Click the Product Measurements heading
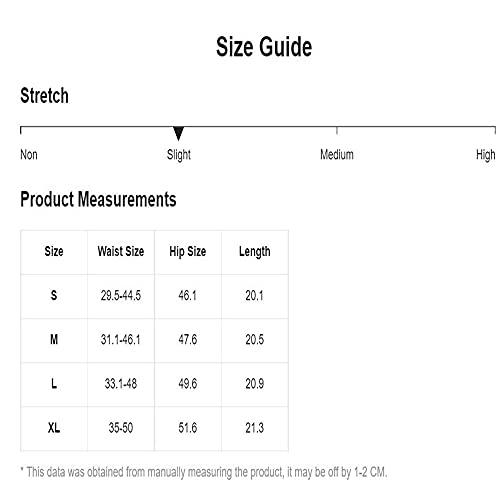 (98, 199)
